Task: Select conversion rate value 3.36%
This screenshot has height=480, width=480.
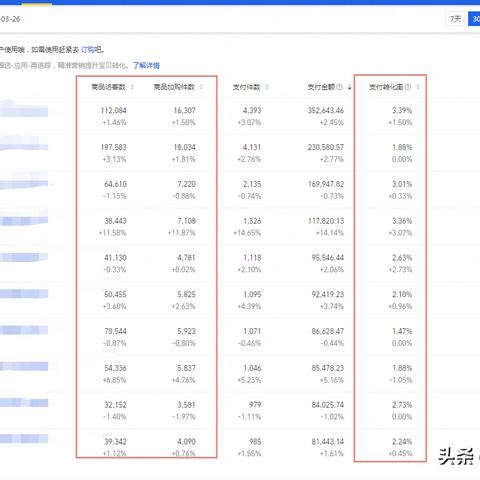Action: coord(402,221)
